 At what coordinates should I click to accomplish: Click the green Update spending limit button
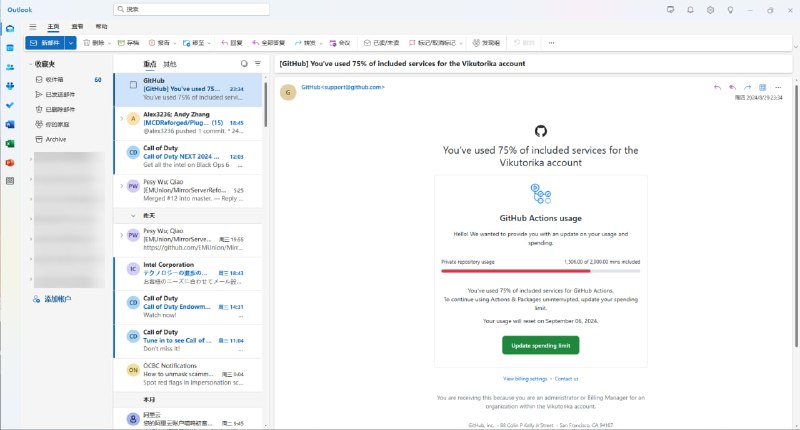(540, 345)
